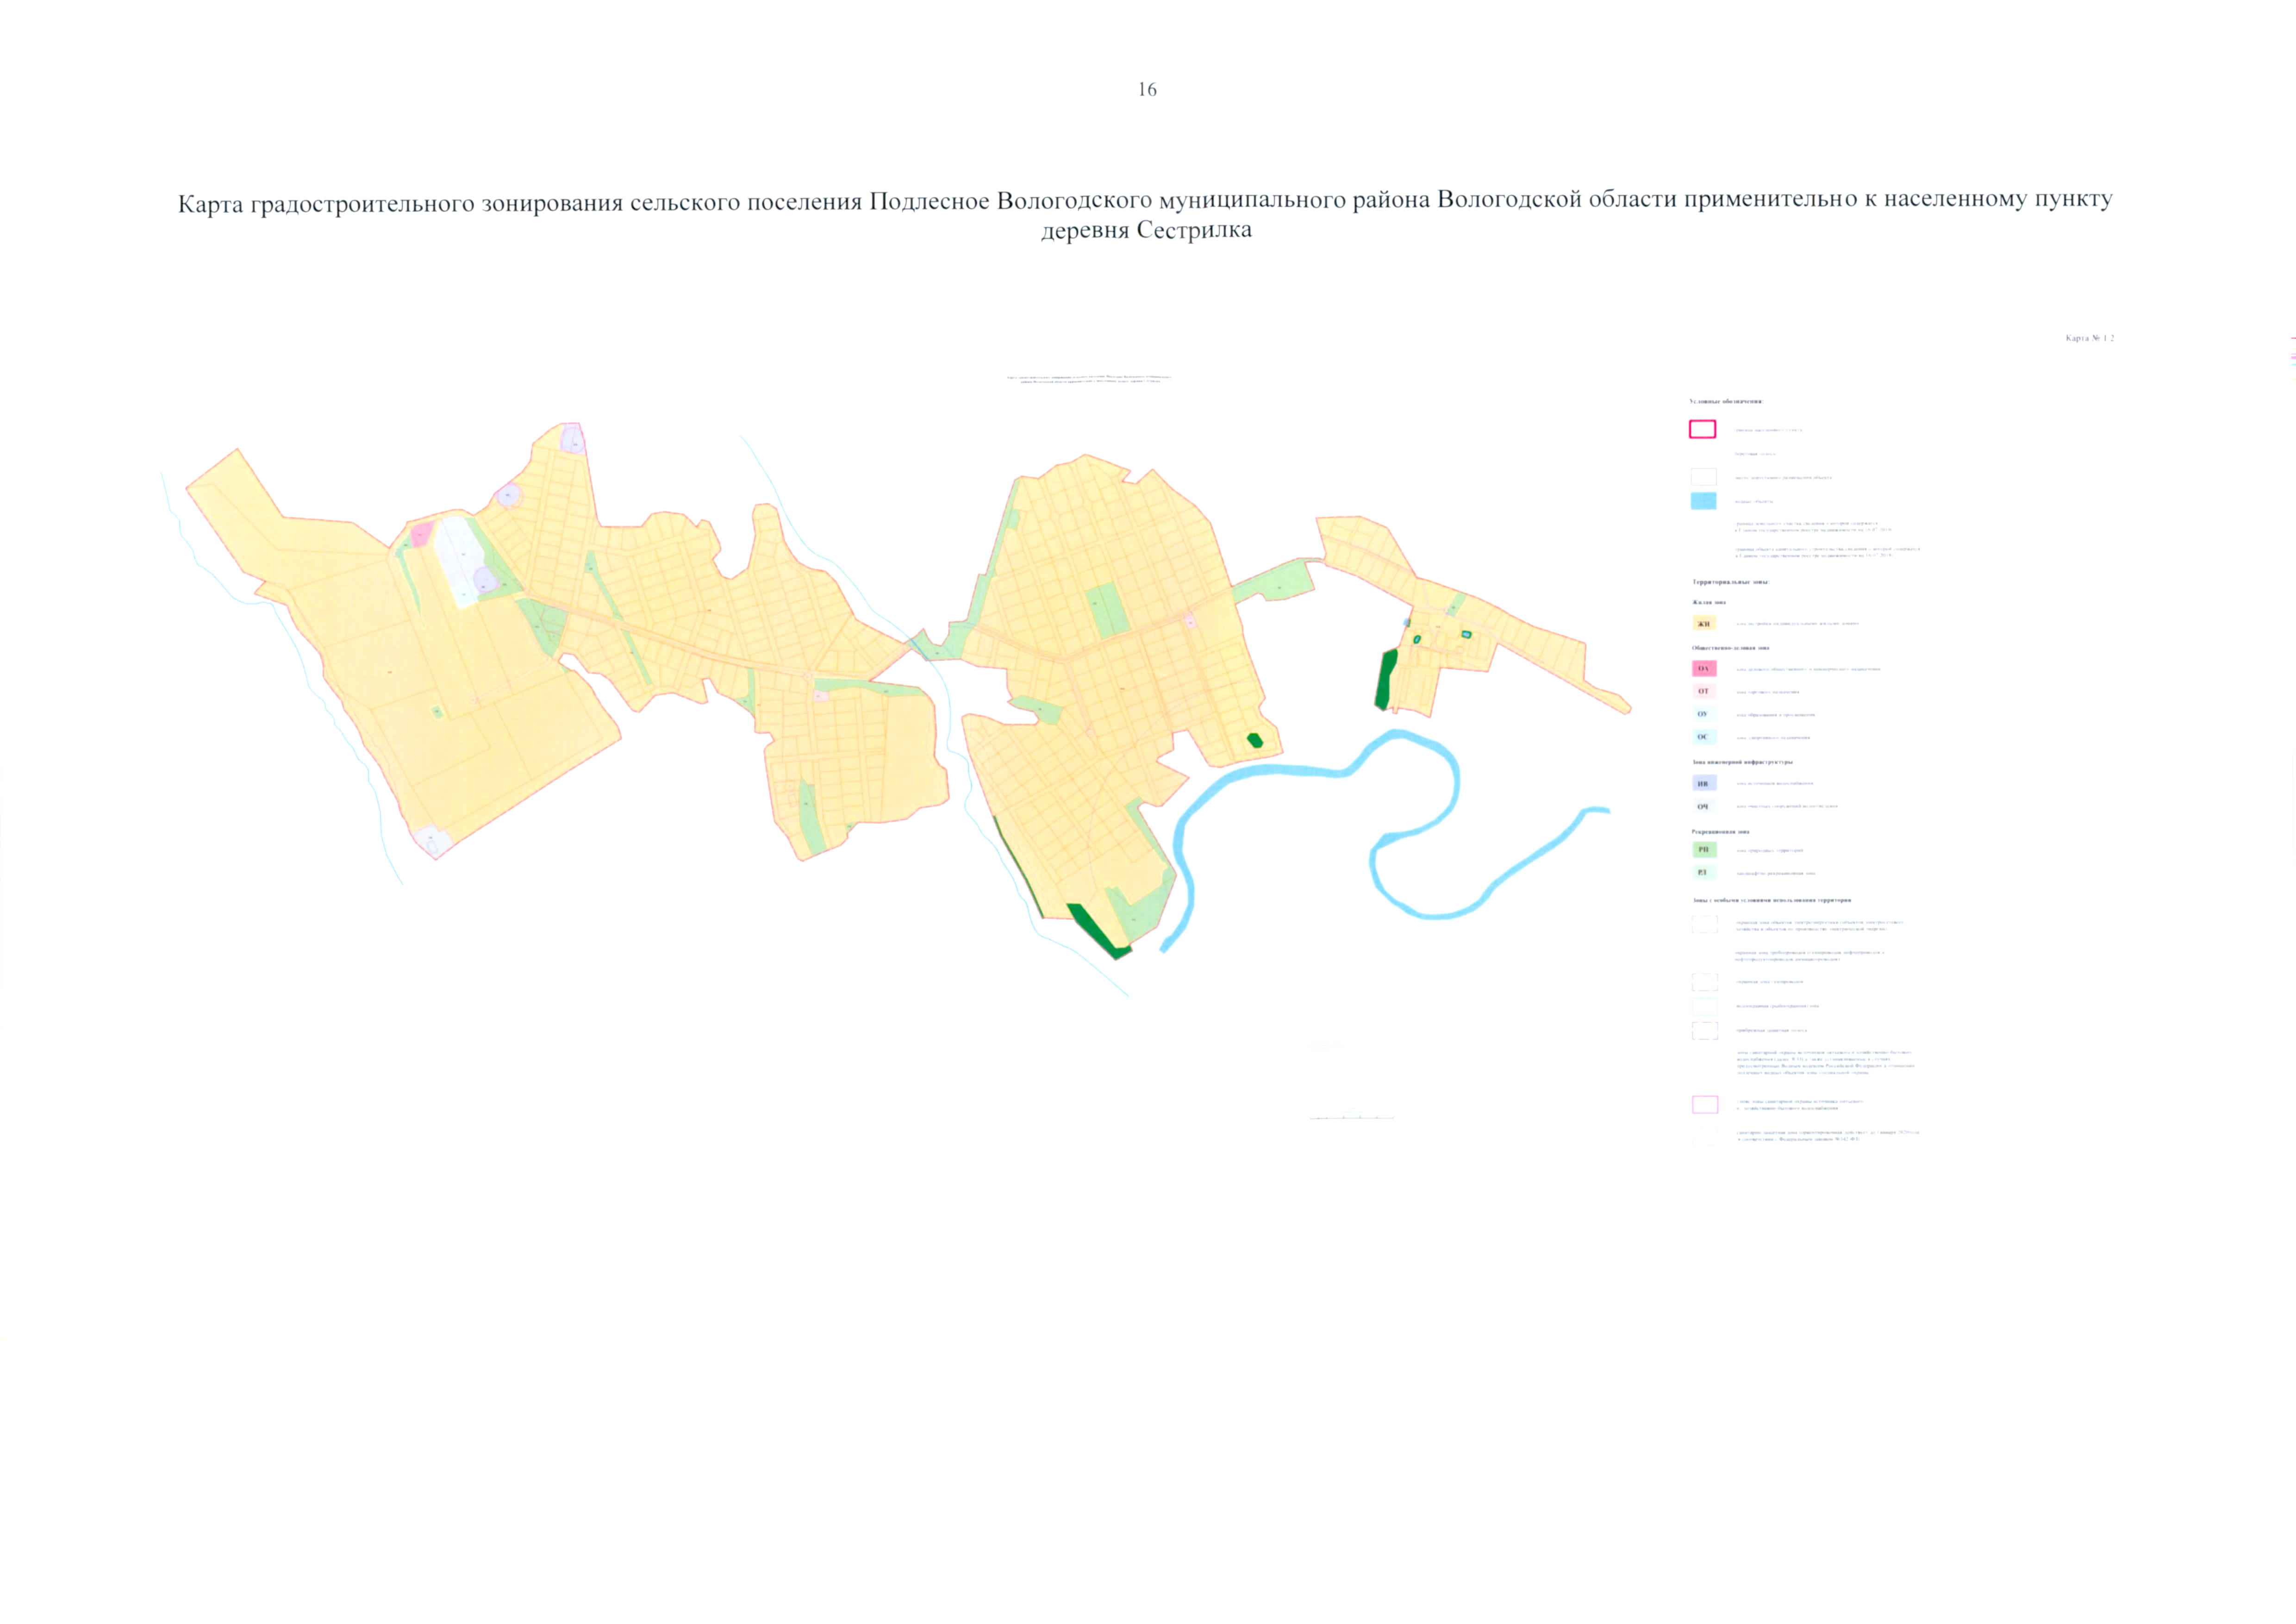Click the red settlement boundary legend symbol

[1703, 429]
